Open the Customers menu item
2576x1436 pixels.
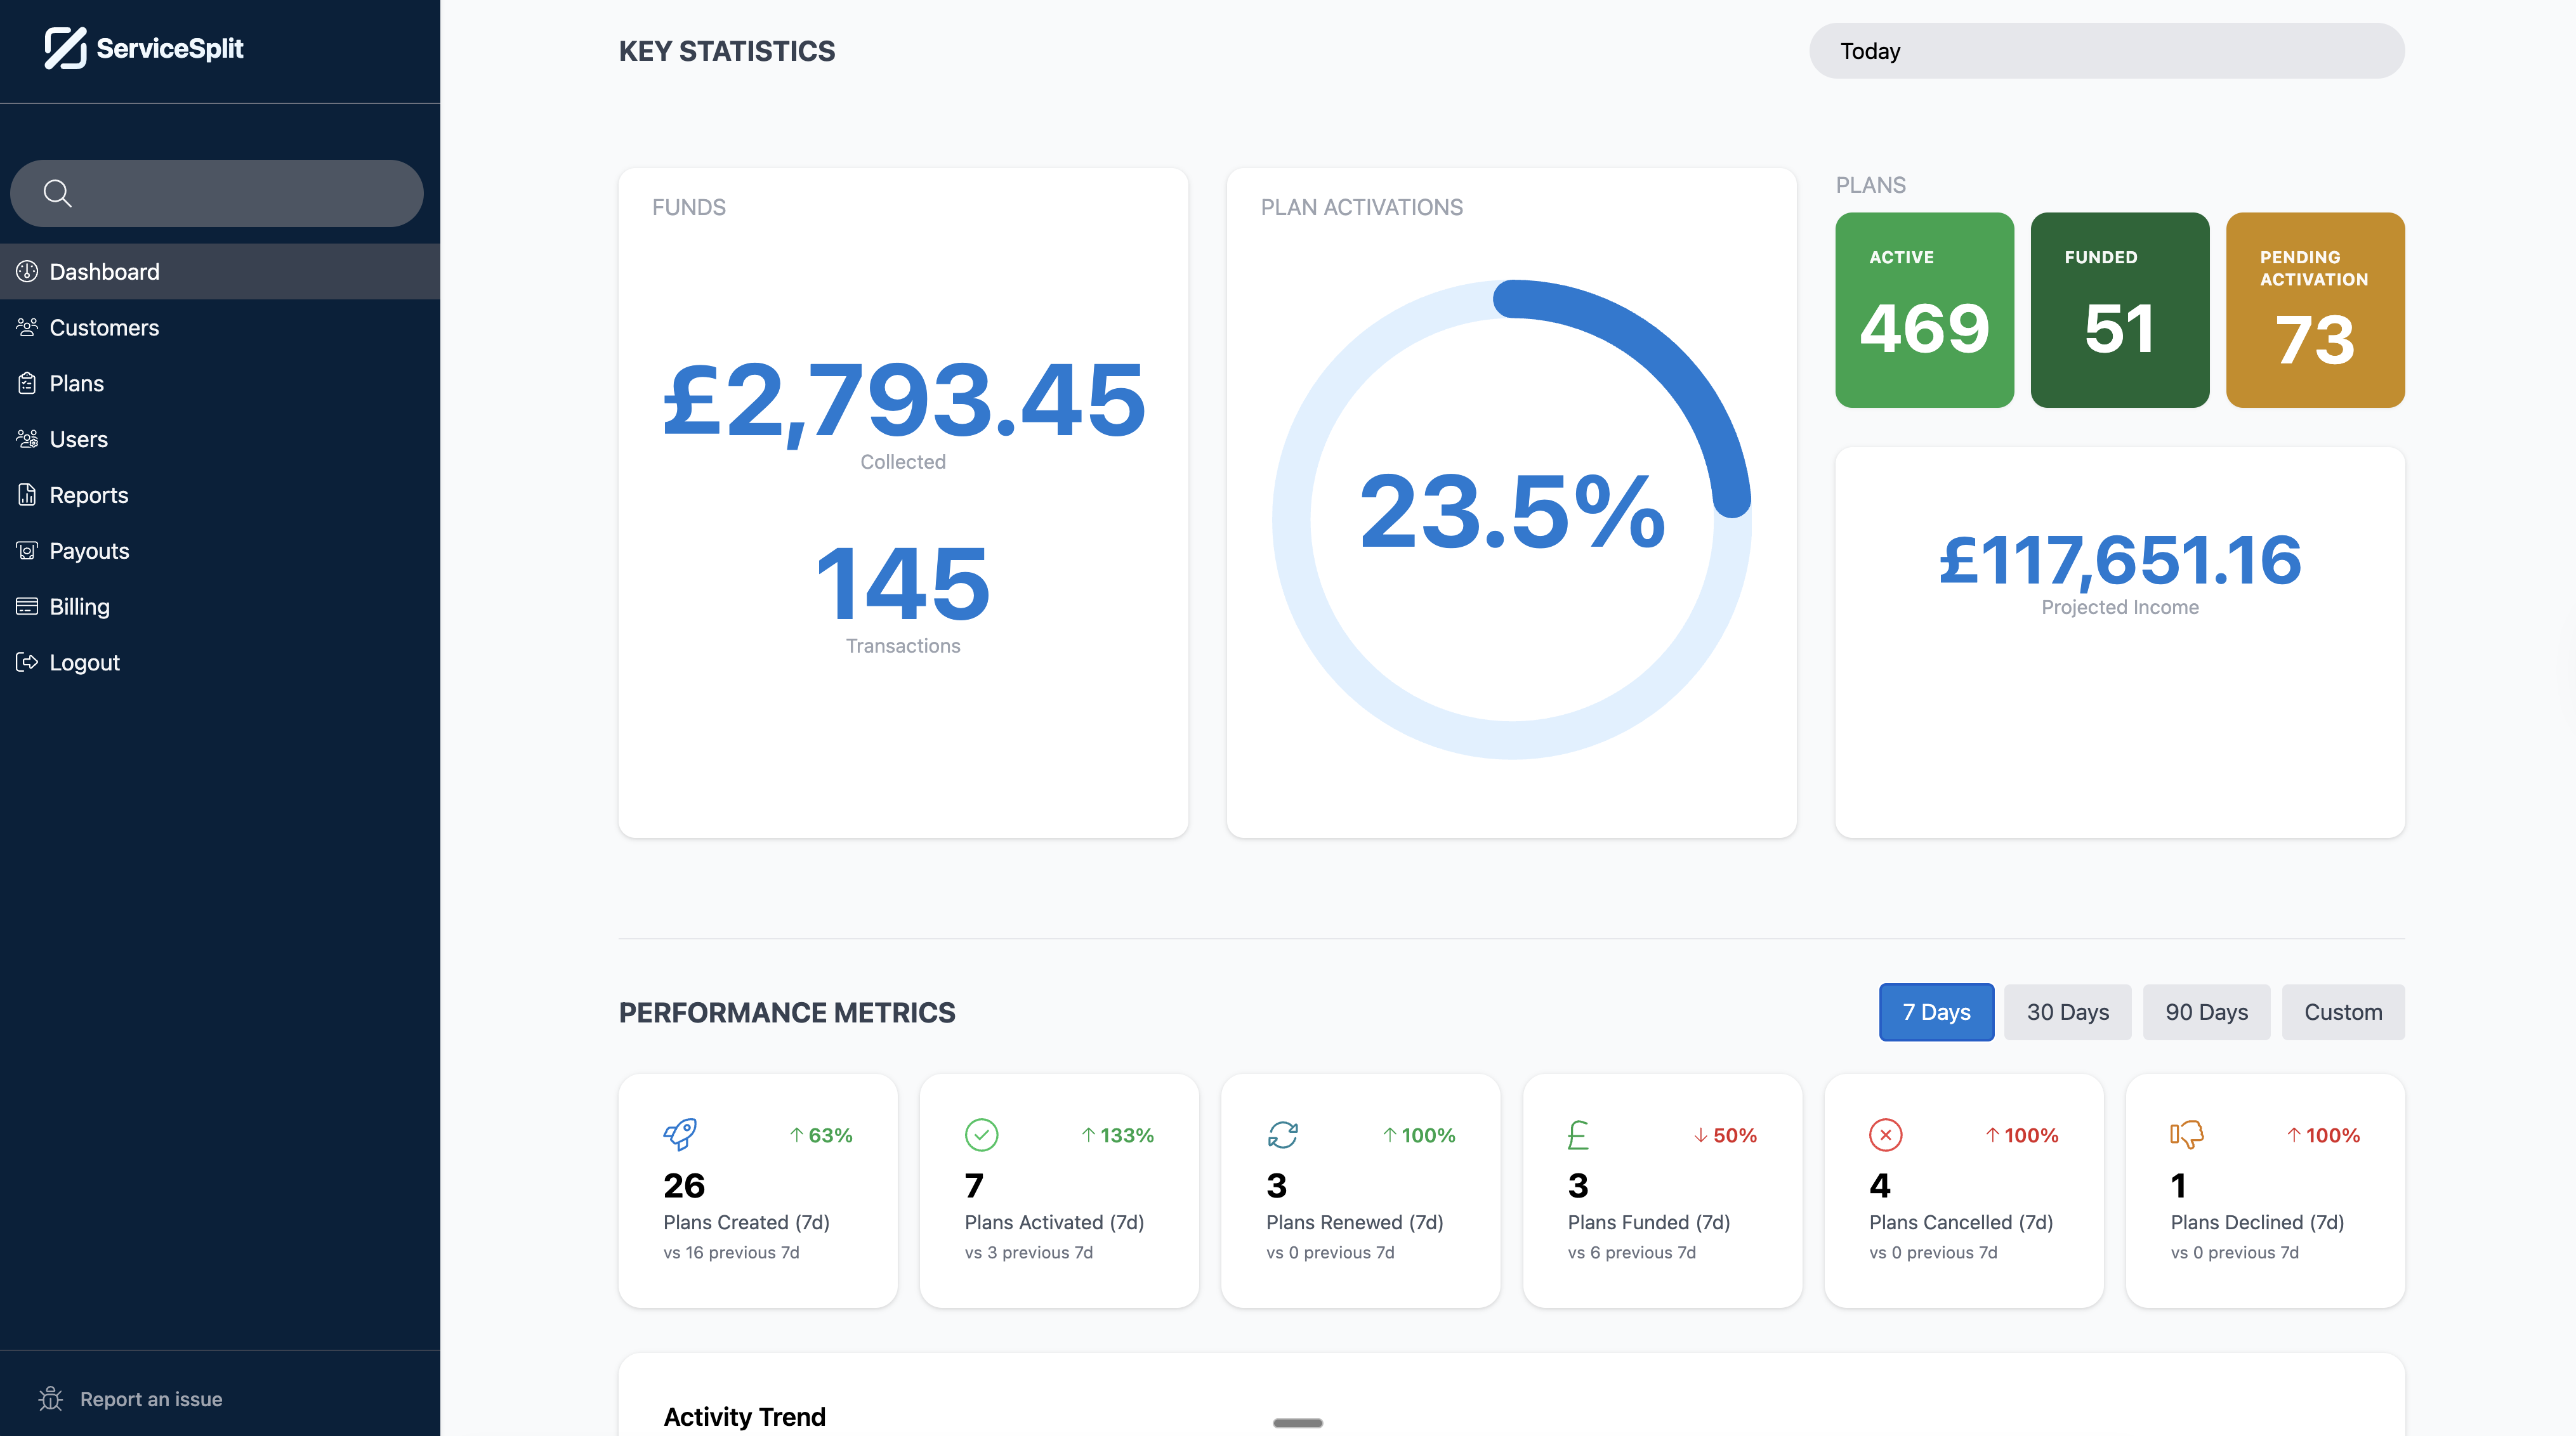point(105,327)
